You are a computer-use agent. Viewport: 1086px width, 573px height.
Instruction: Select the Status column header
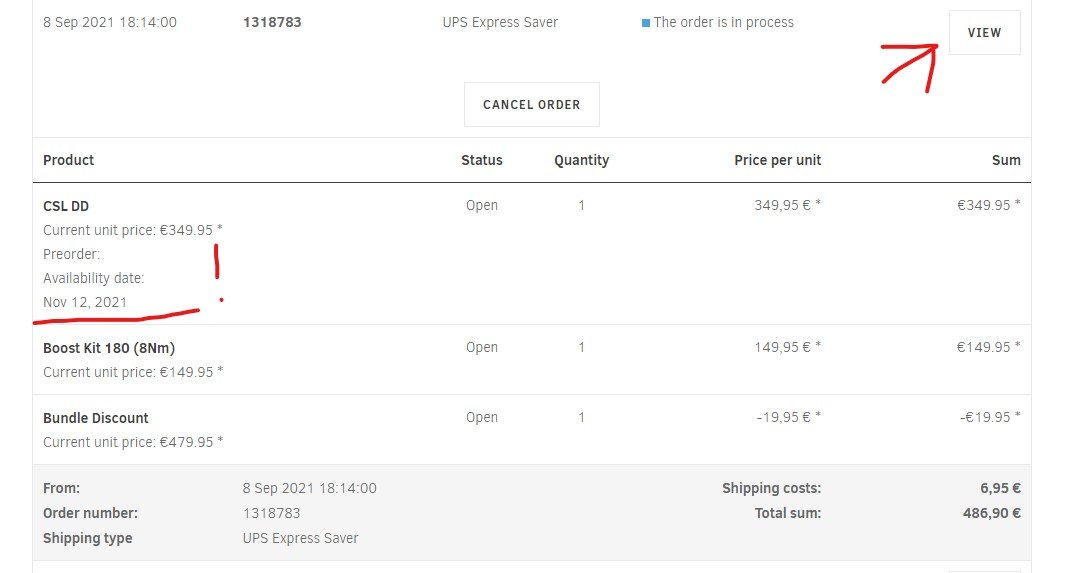tap(482, 160)
